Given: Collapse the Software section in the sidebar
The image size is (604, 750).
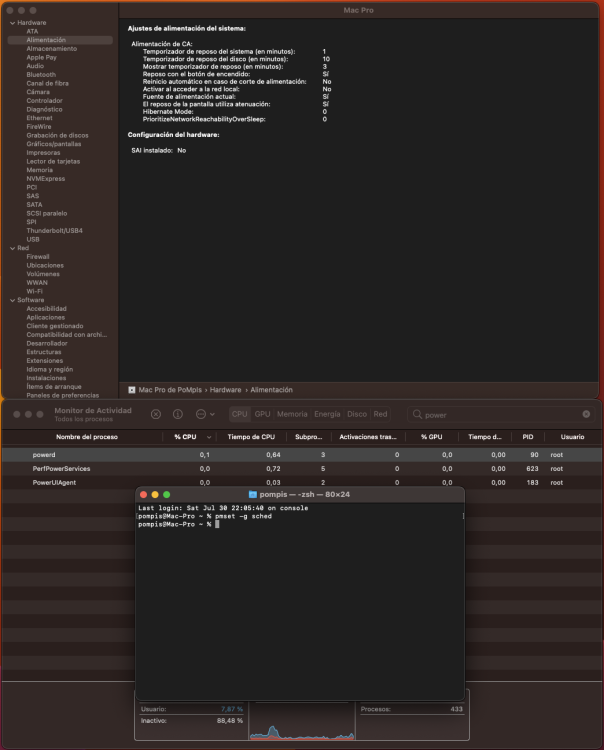Looking at the screenshot, I should [12, 300].
